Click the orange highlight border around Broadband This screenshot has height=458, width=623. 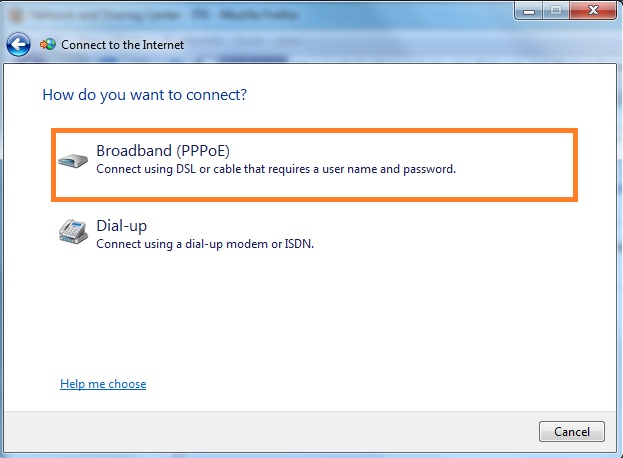pyautogui.click(x=314, y=131)
